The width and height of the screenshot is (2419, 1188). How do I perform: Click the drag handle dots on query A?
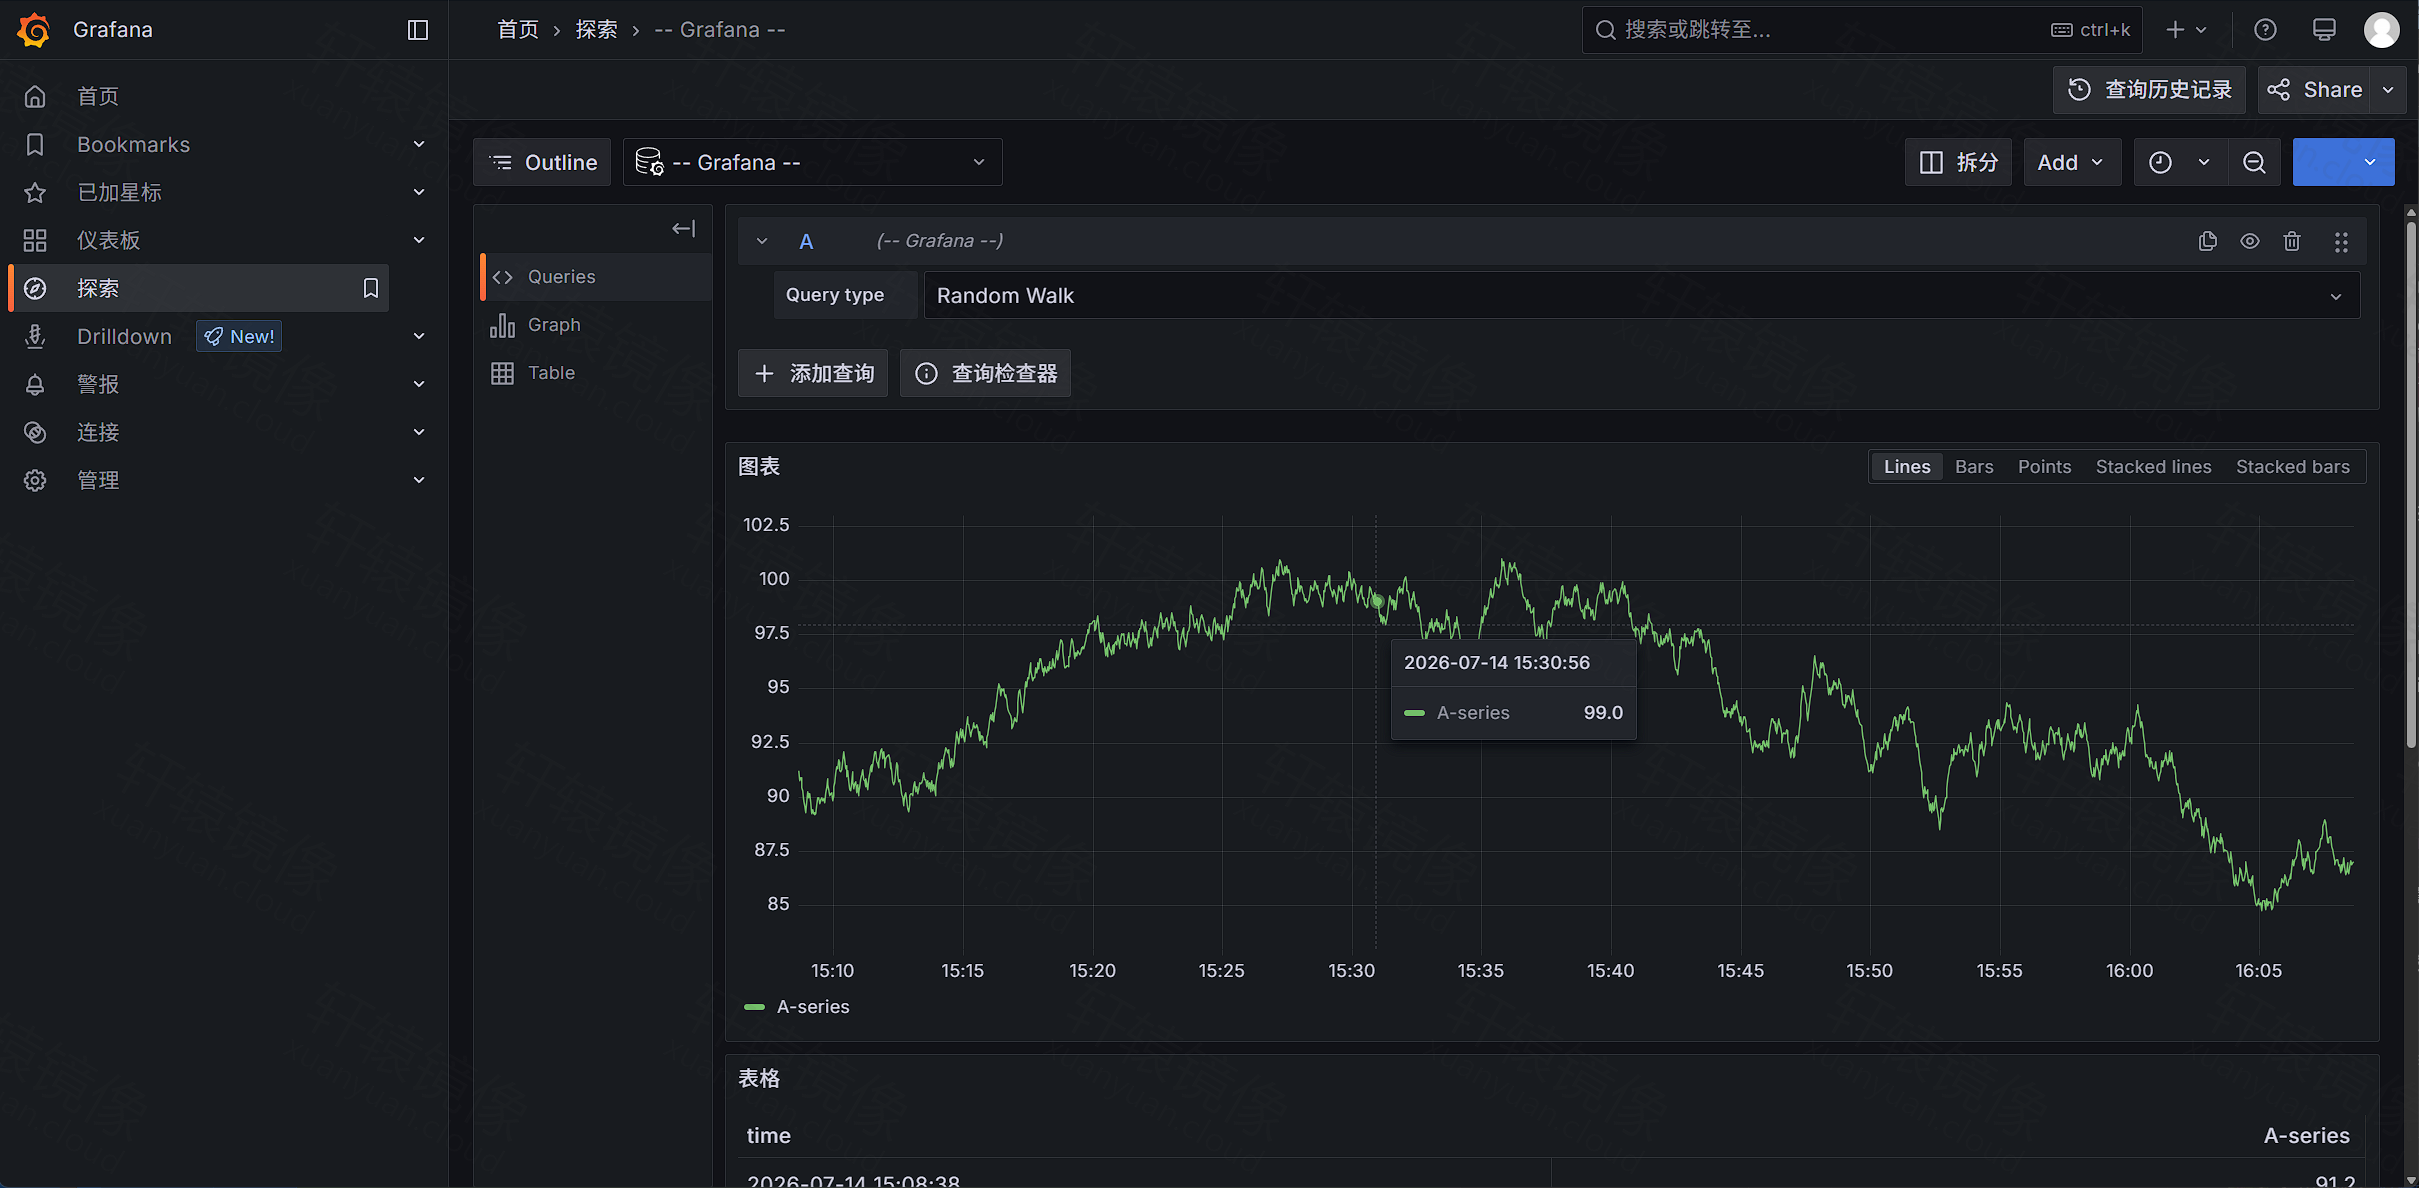pyautogui.click(x=2341, y=241)
